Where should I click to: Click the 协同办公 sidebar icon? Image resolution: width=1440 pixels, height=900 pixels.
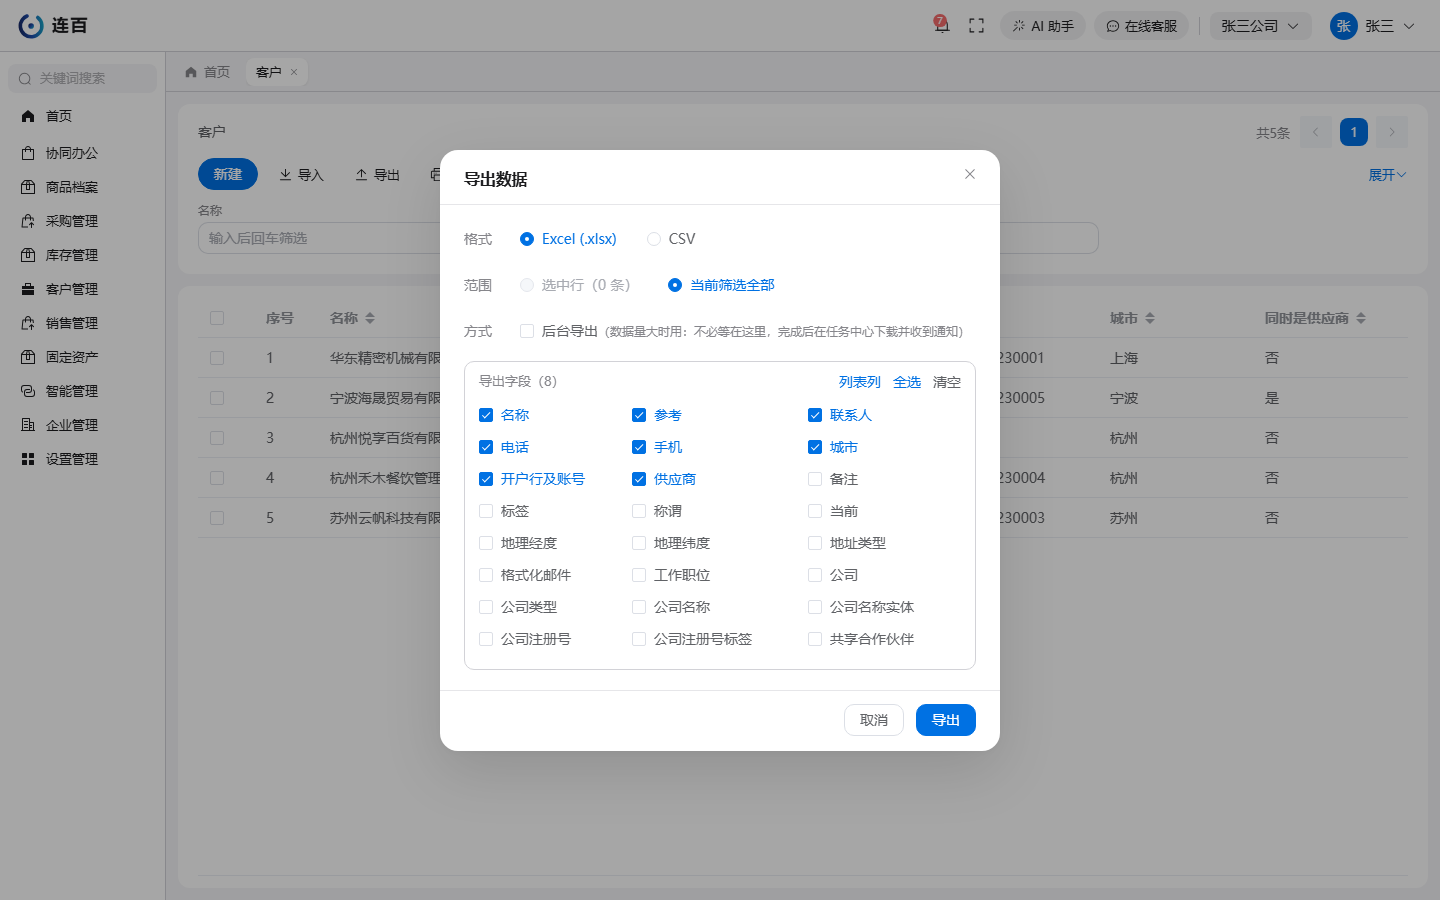point(28,153)
